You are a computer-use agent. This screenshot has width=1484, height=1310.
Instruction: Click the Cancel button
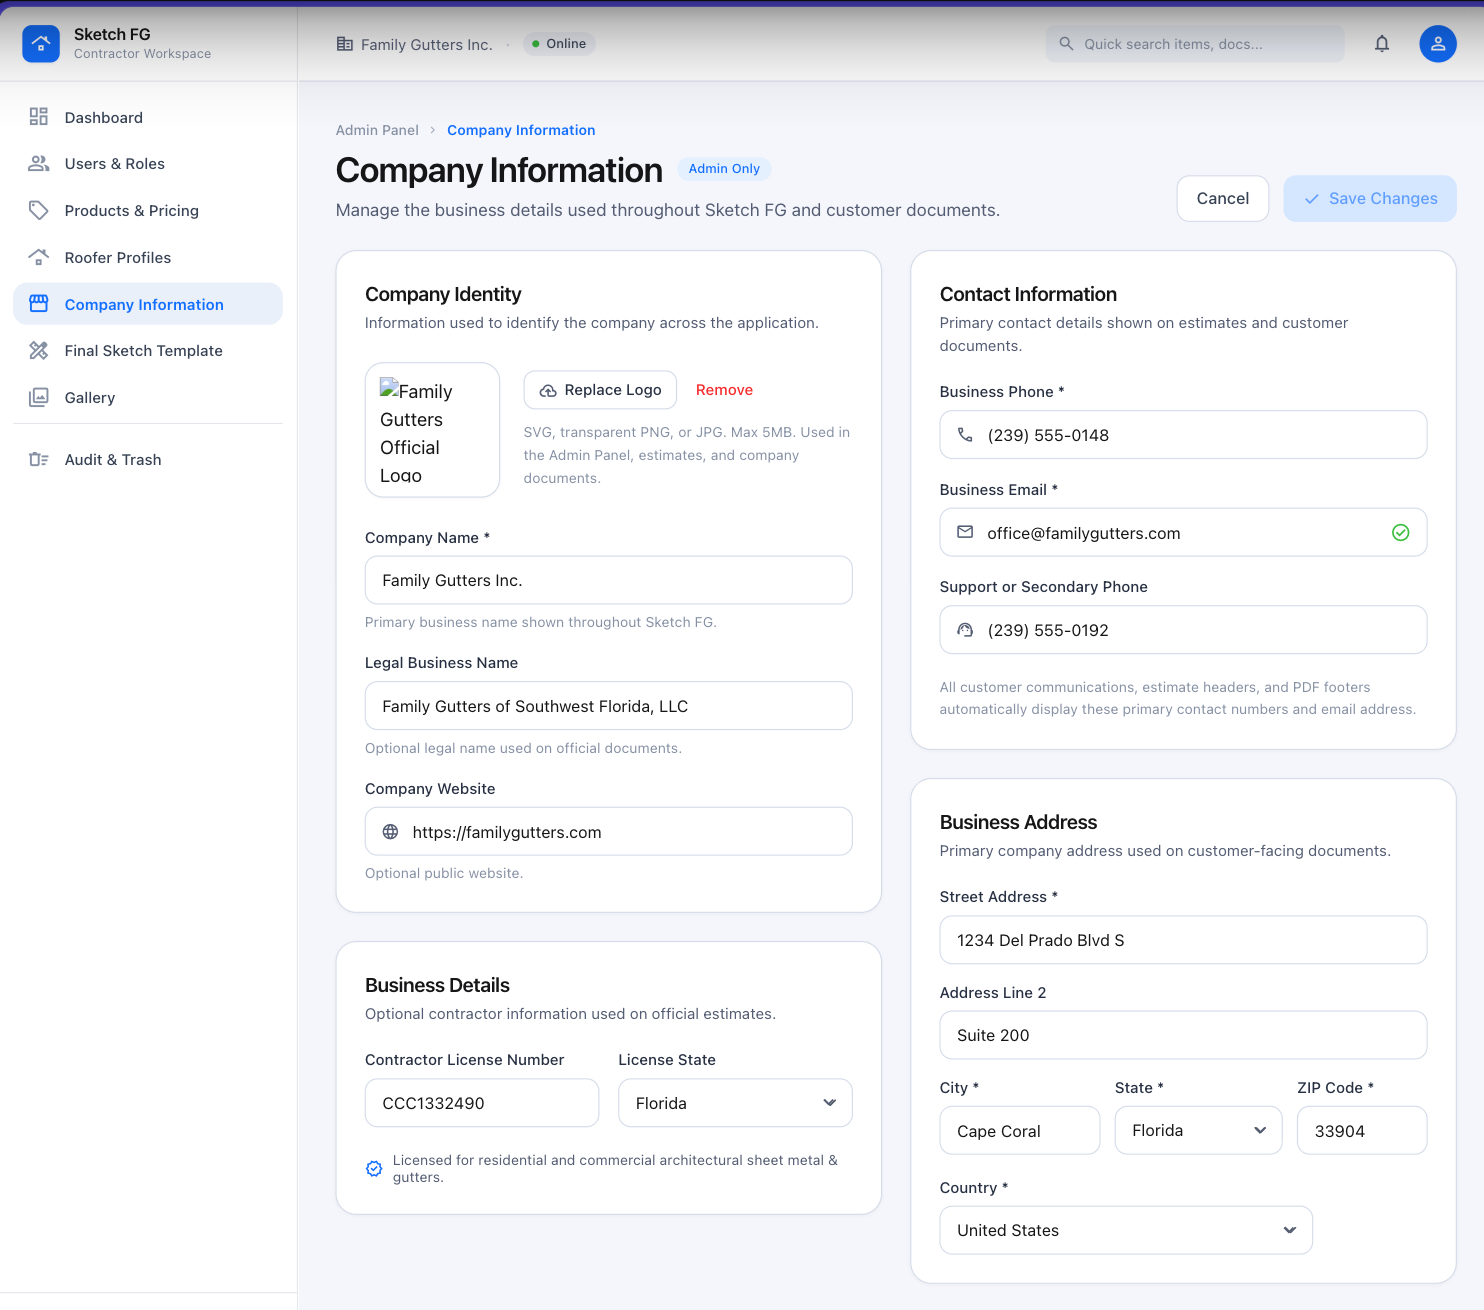pos(1223,199)
